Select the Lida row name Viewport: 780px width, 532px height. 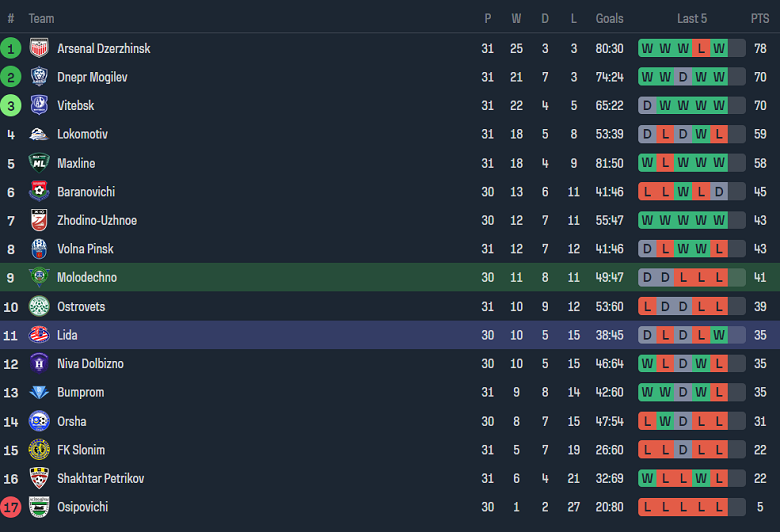pos(67,335)
